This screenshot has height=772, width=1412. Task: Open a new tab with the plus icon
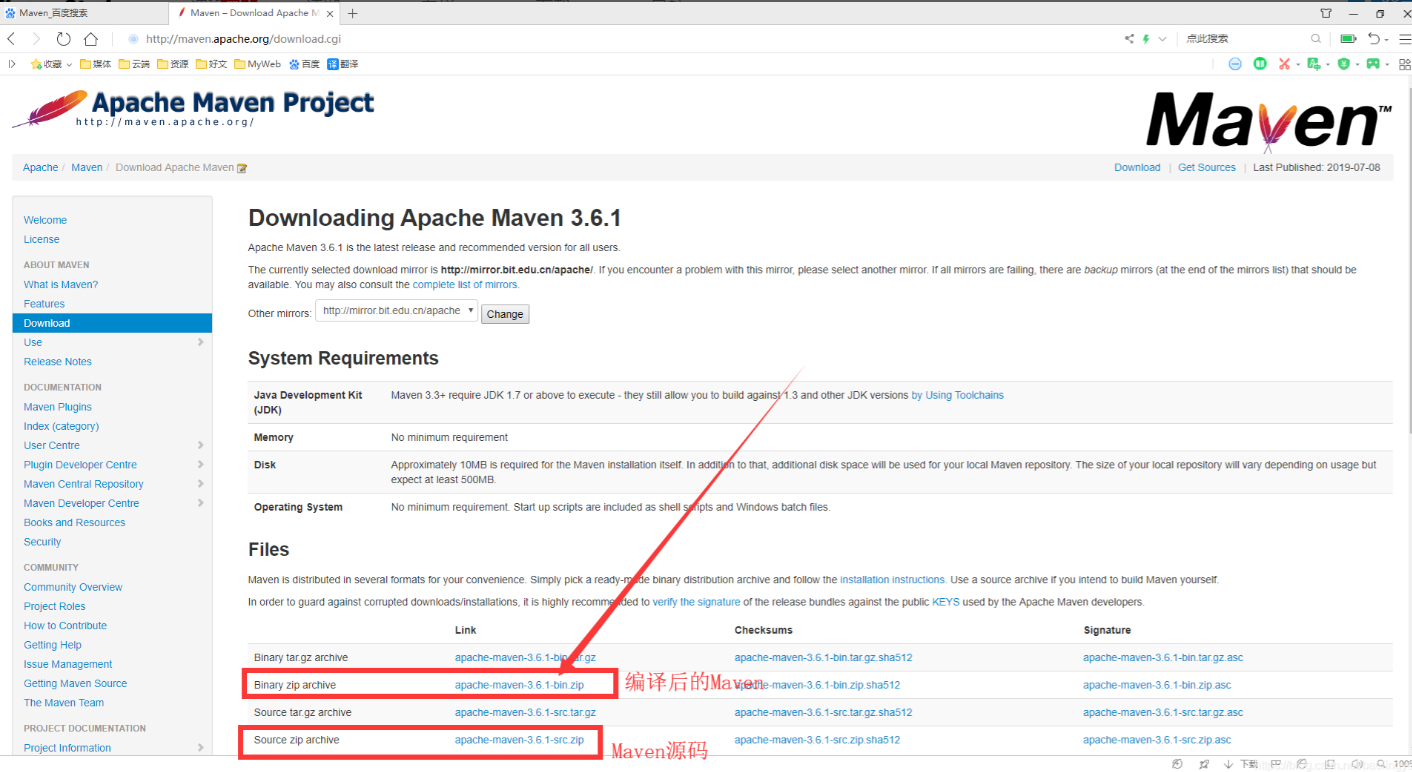pyautogui.click(x=352, y=13)
